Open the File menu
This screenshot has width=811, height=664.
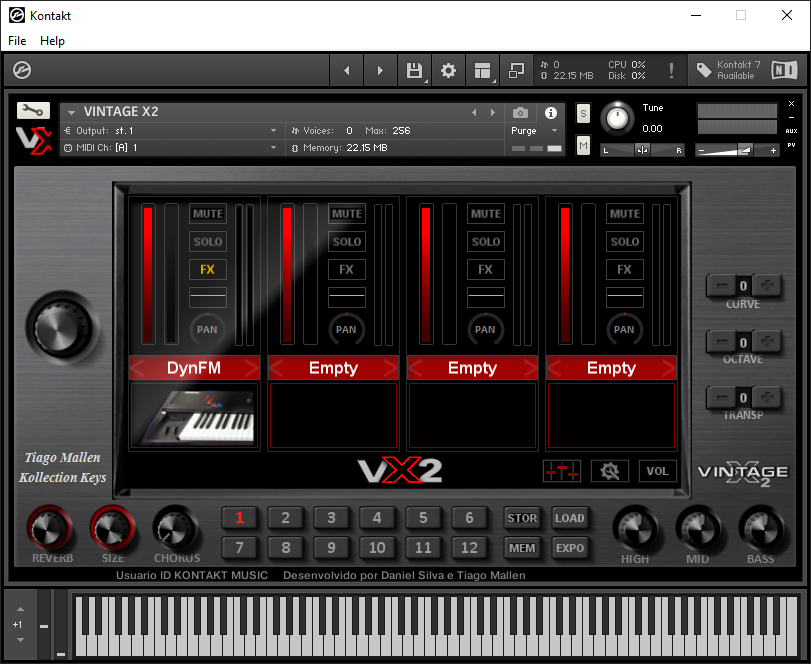pos(17,41)
